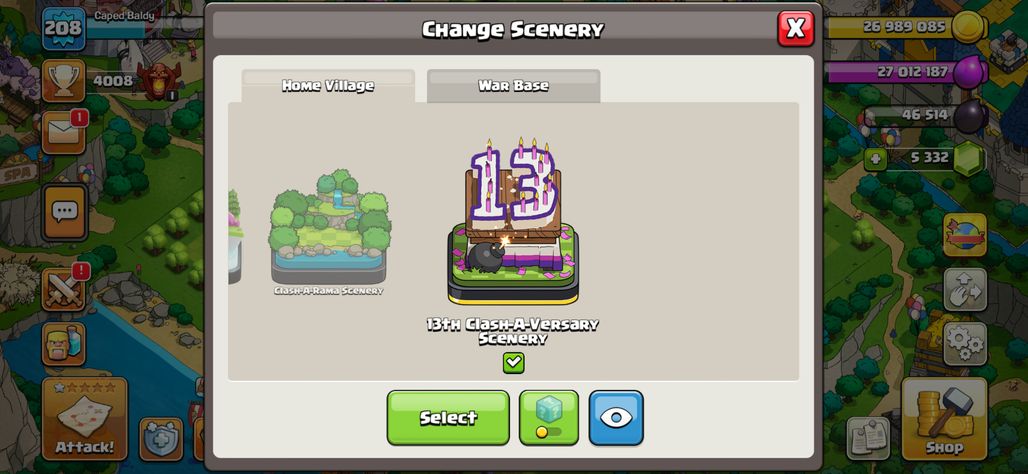Viewport: 1028px width, 474px height.
Task: Open the layout editor hand icon
Action: pyautogui.click(x=965, y=289)
